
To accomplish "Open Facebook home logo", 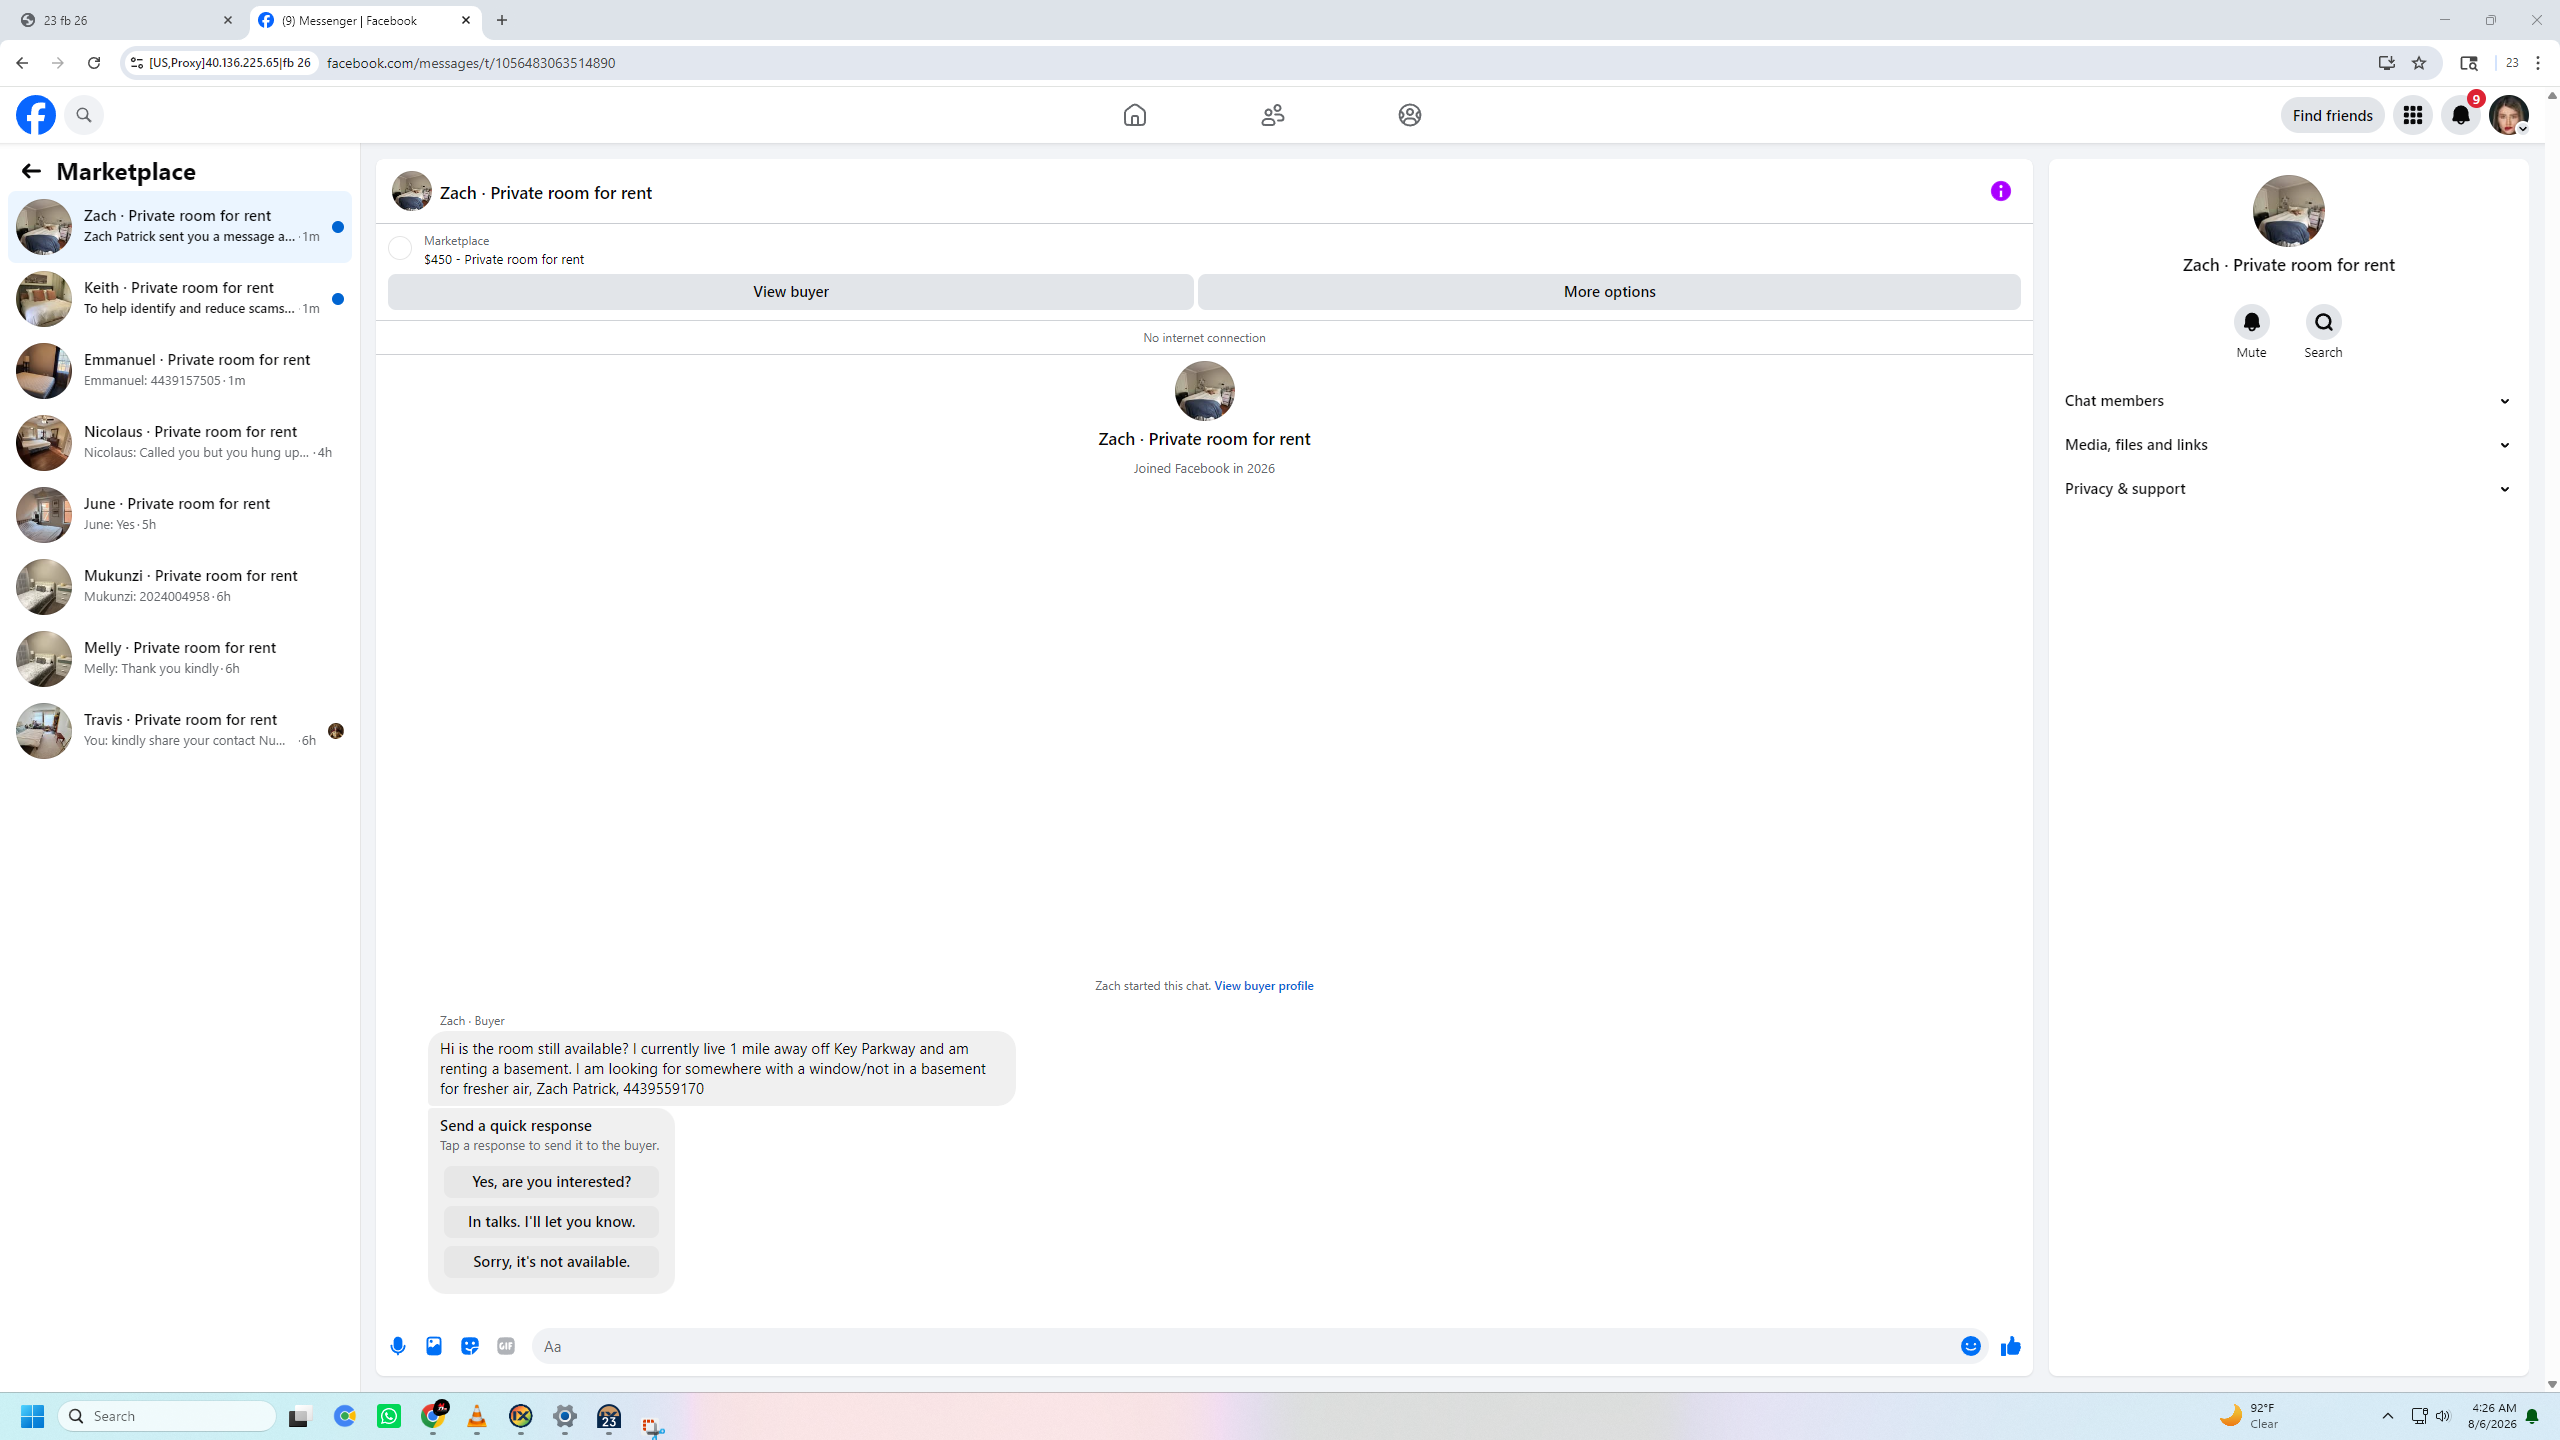I will [36, 115].
